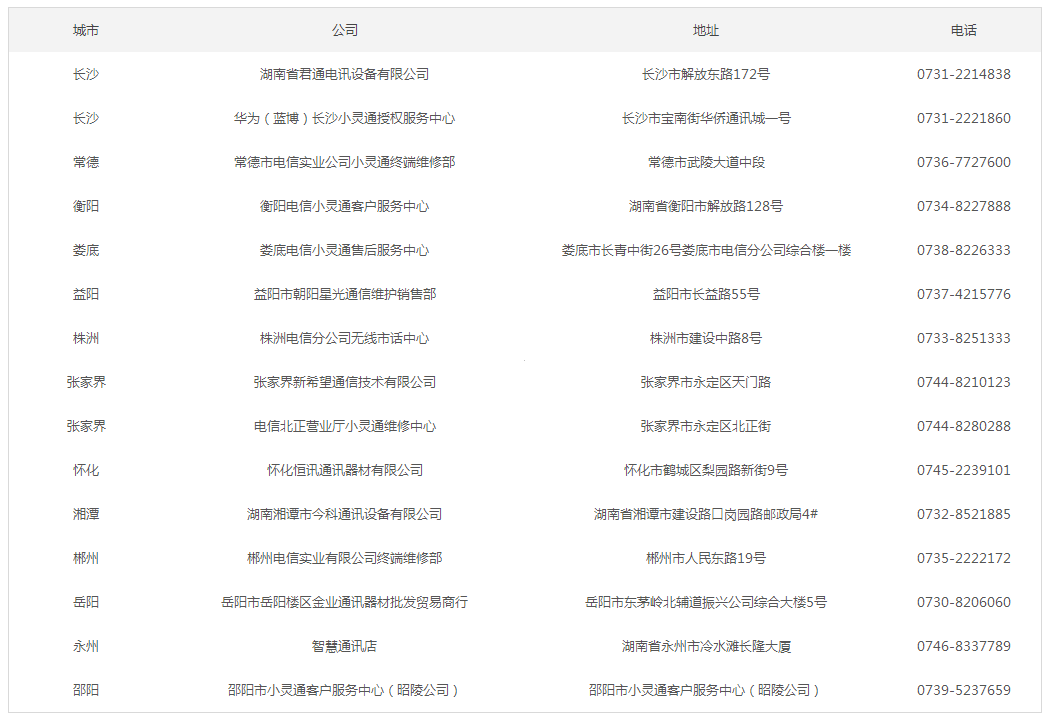The height and width of the screenshot is (721, 1053).
Task: Click the 衡阳 city cell
Action: (x=86, y=206)
